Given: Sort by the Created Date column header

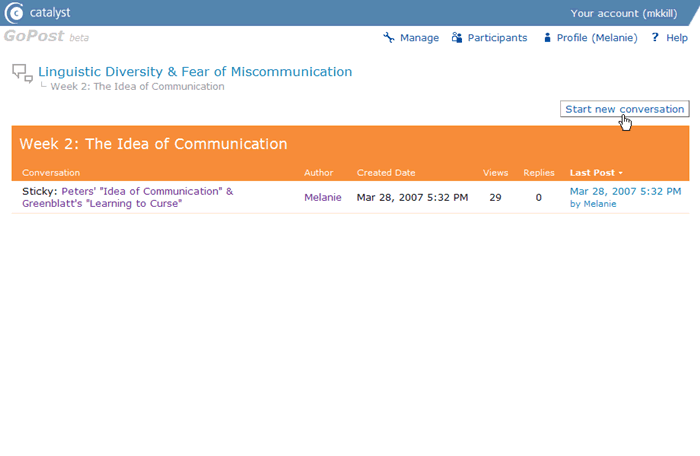Looking at the screenshot, I should [386, 173].
